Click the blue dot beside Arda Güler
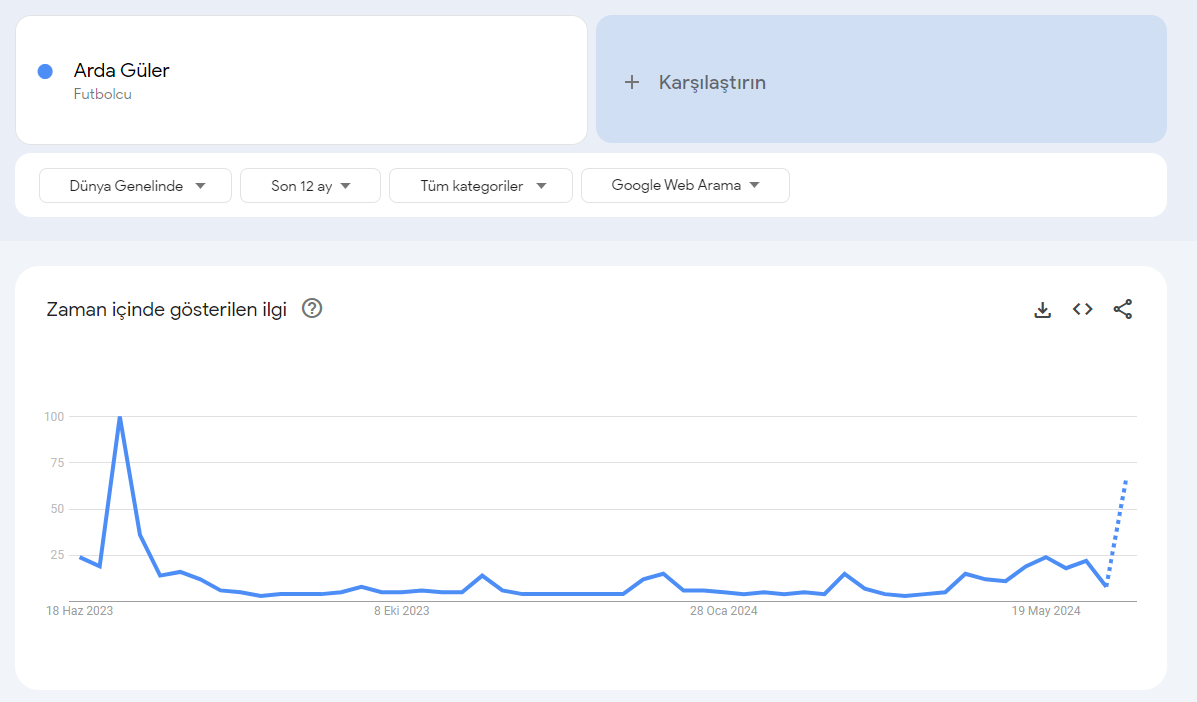1197x702 pixels. [45, 71]
